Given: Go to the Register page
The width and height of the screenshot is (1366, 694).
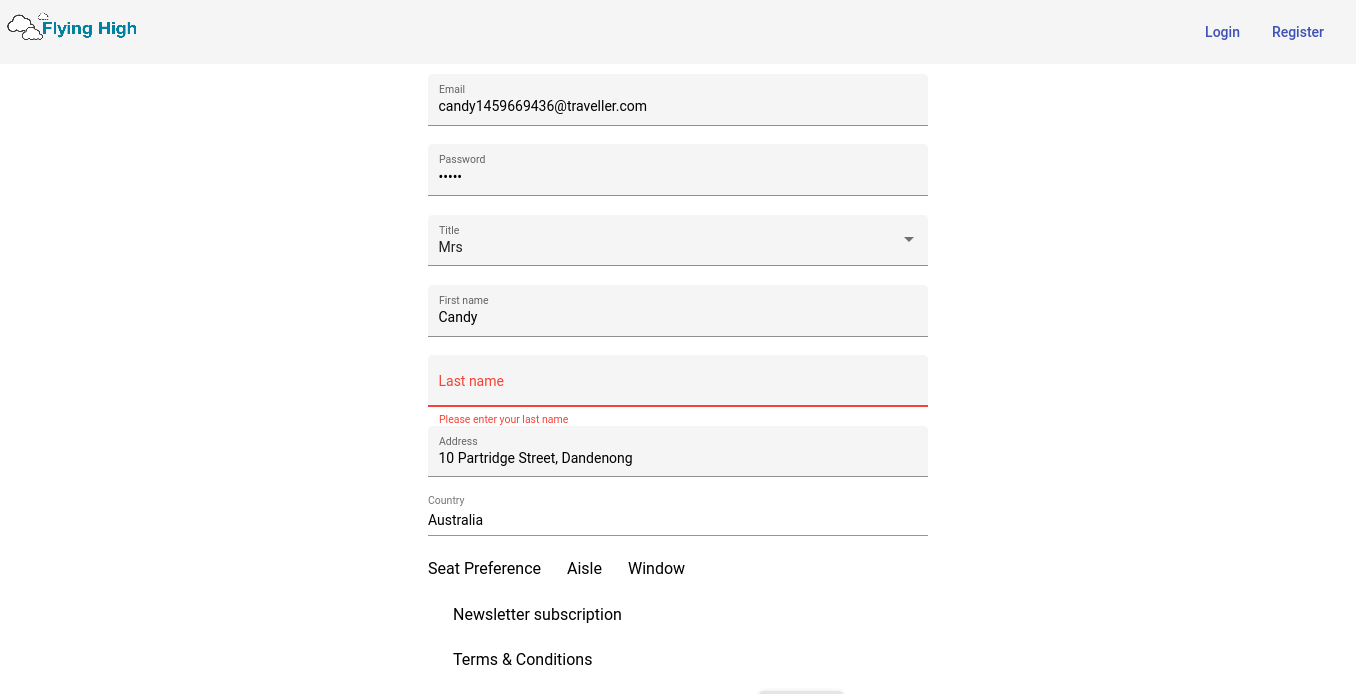Looking at the screenshot, I should click(1298, 32).
